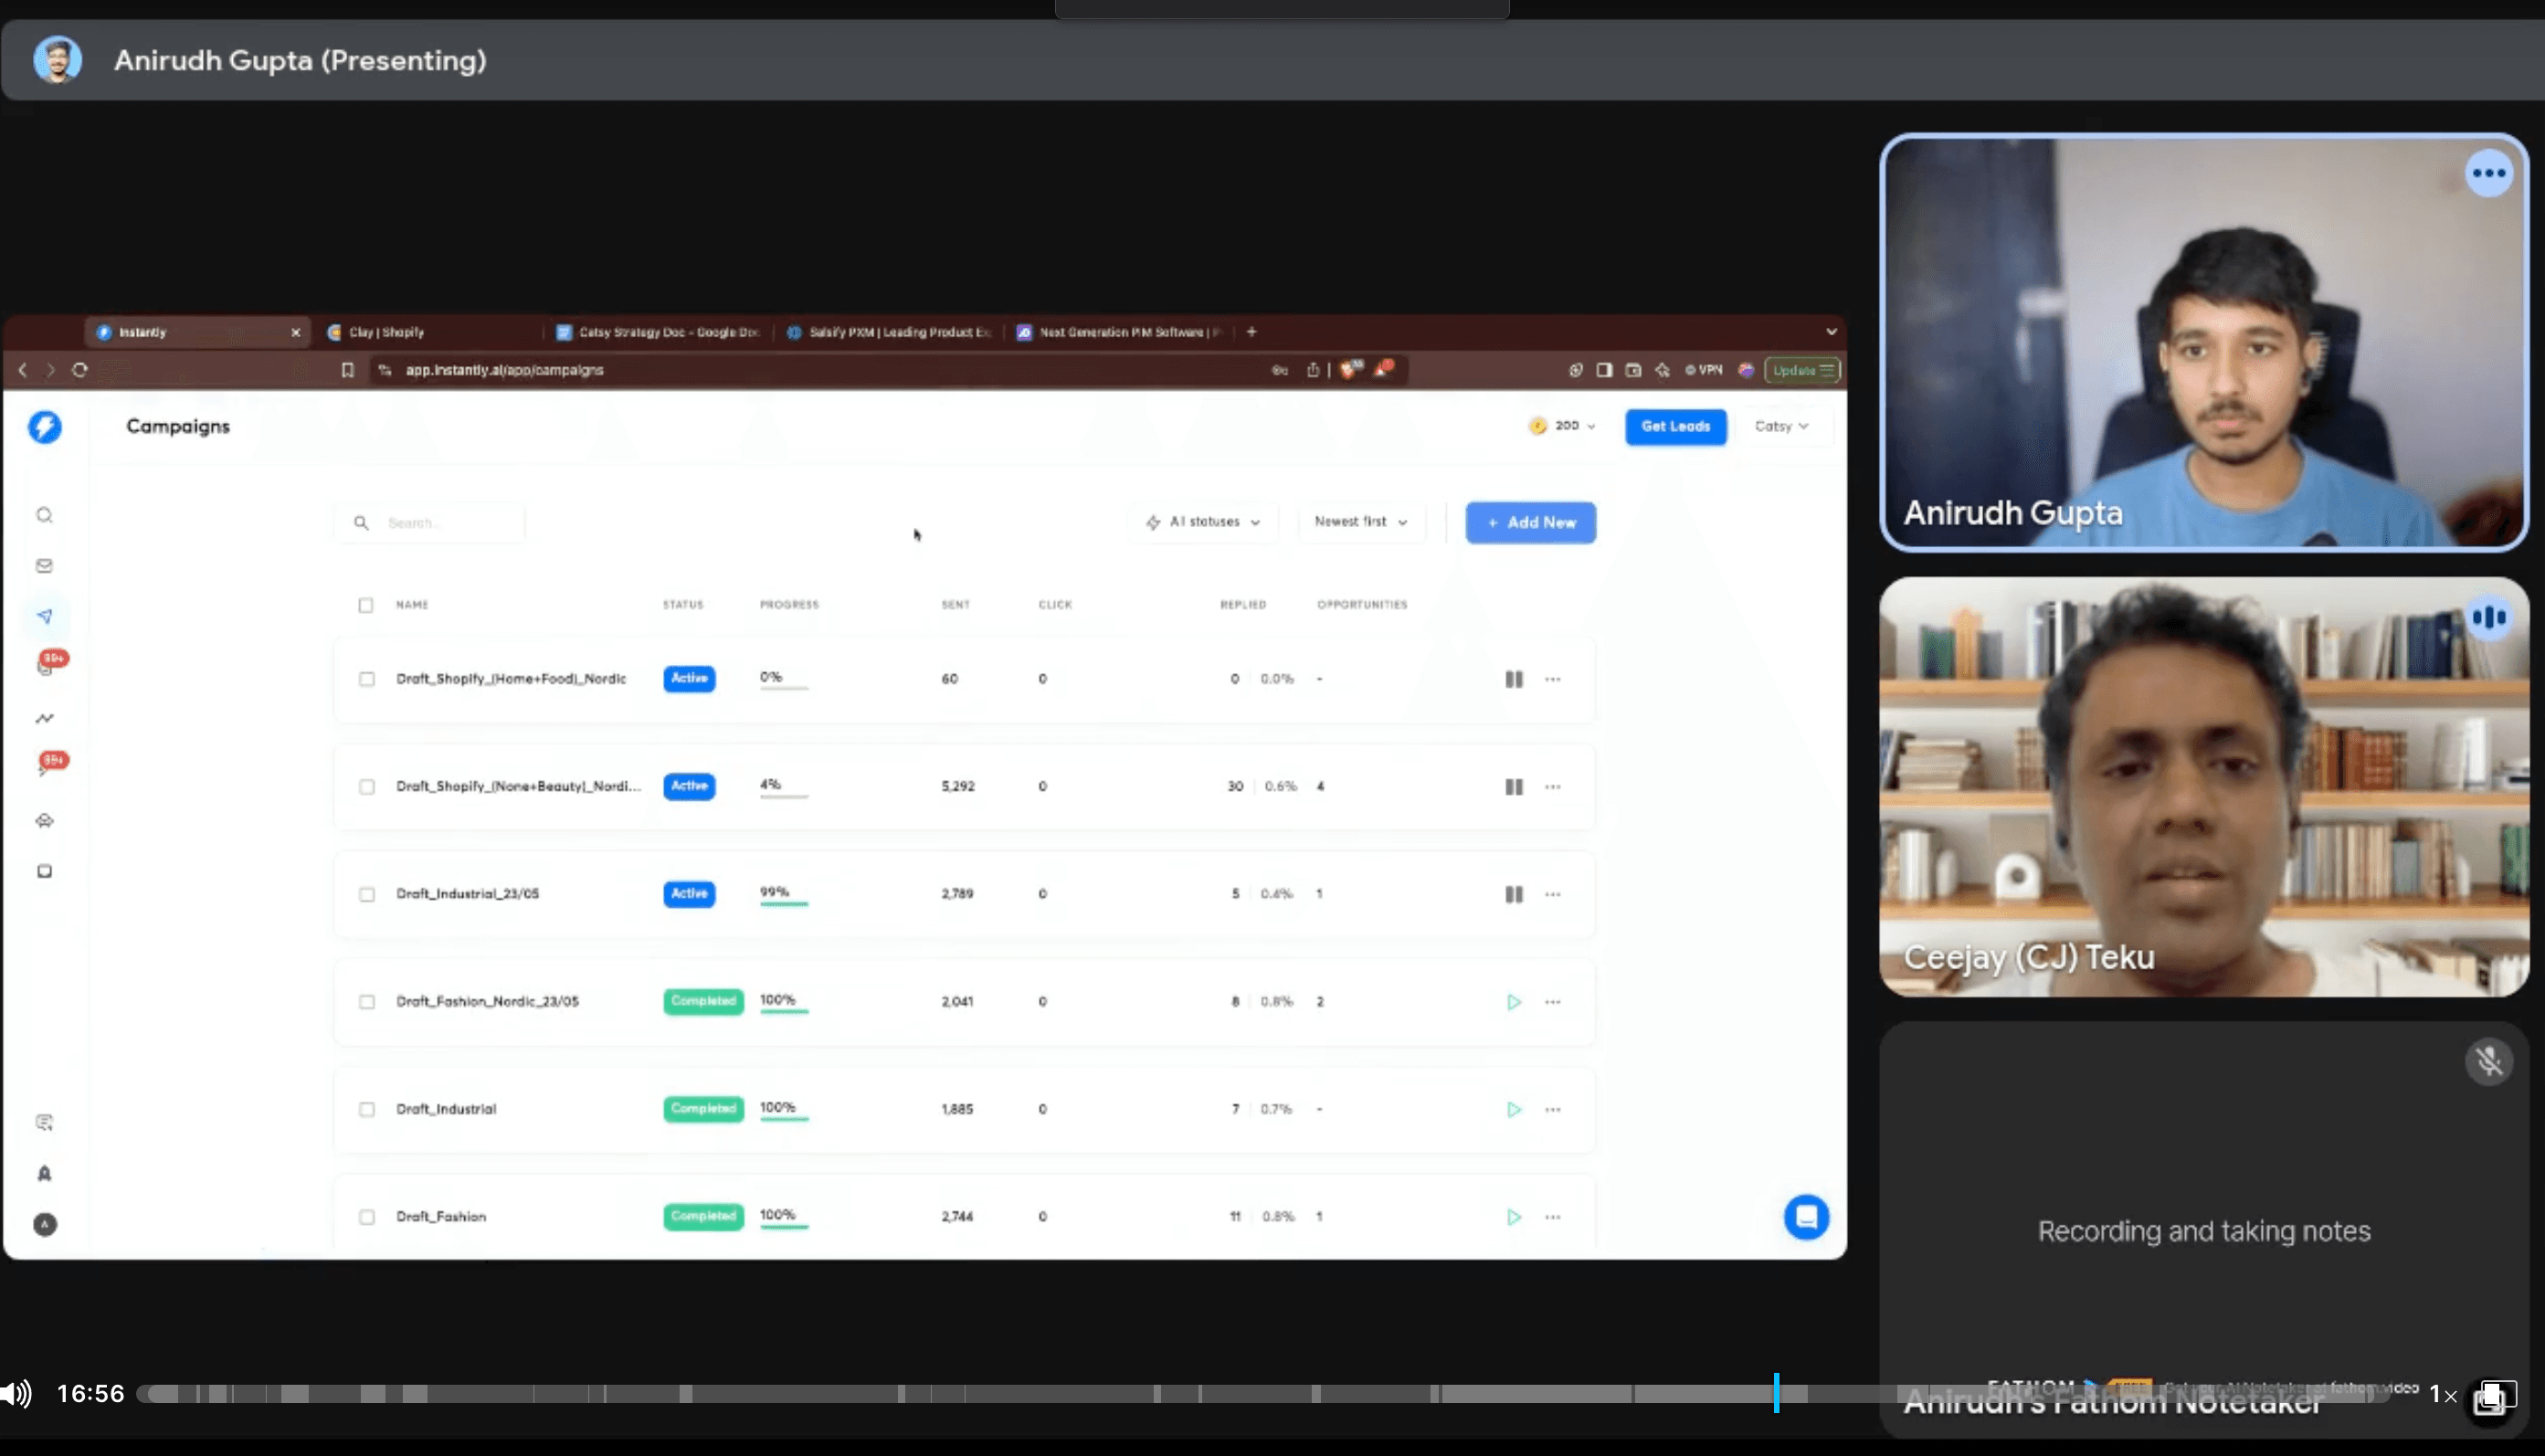Open the three-dot menu for the Draft_Industrial row

[1552, 1109]
